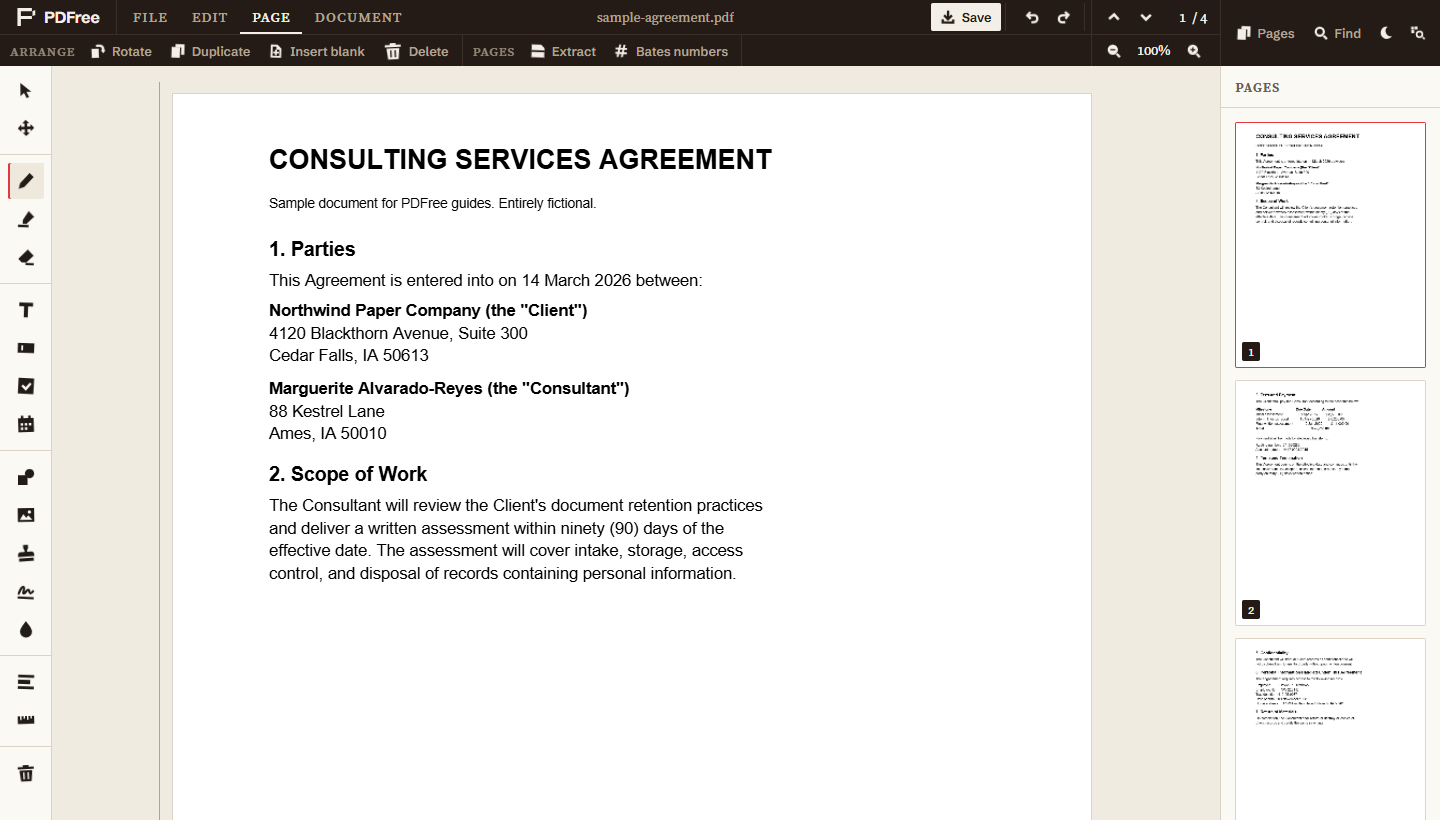1440x820 pixels.
Task: Go to the next page with the down chevron
Action: point(1146,18)
